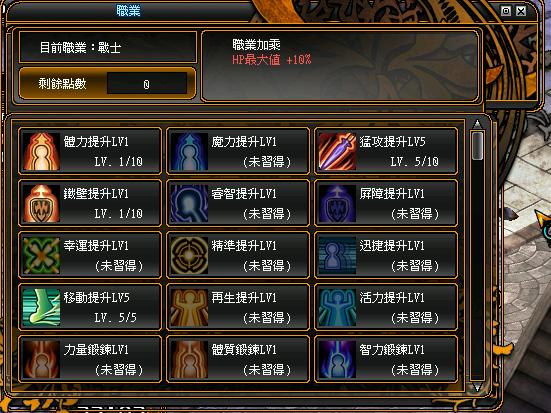Select the 體力提升LV1 skill icon
This screenshot has height=413, width=551.
[41, 151]
